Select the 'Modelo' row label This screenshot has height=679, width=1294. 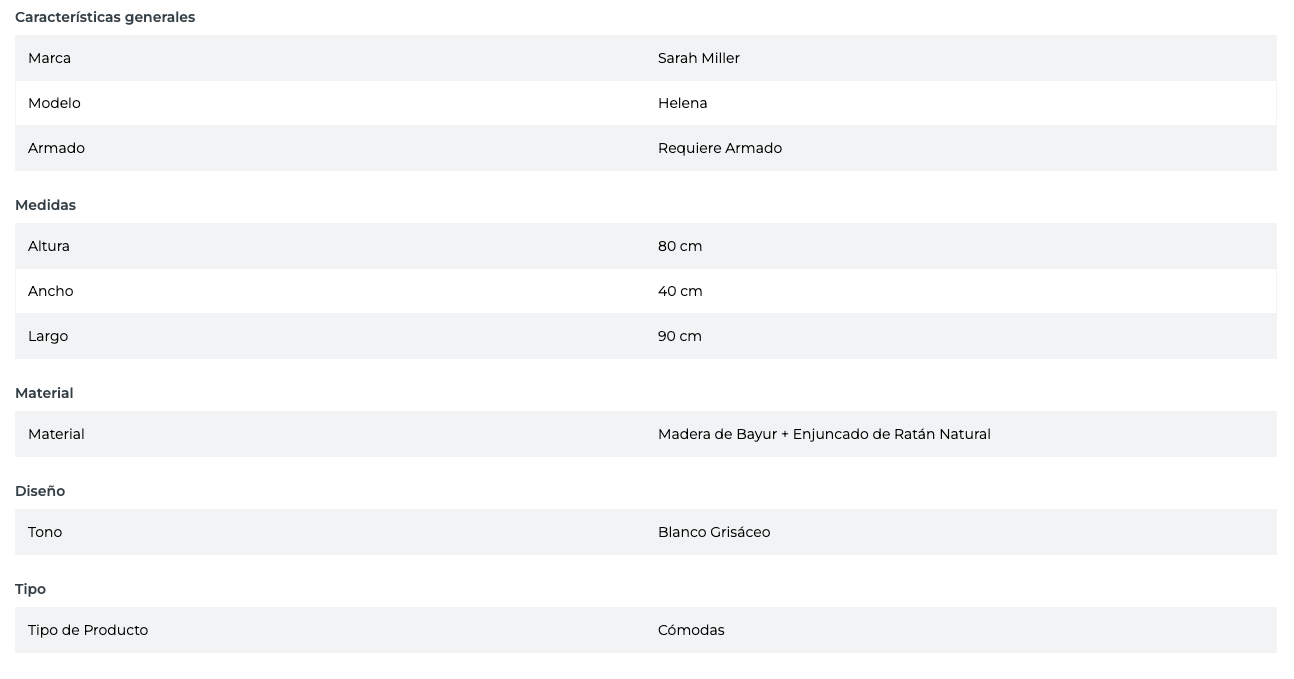click(x=54, y=103)
